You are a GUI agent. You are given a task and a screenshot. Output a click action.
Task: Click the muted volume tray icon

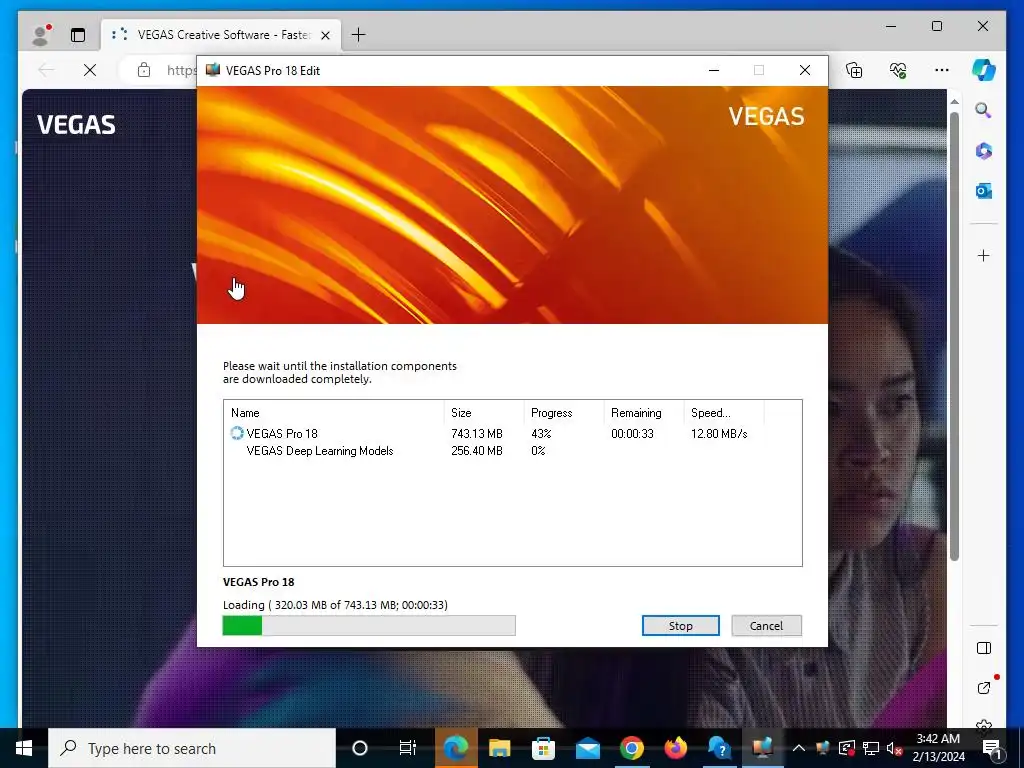coord(894,748)
